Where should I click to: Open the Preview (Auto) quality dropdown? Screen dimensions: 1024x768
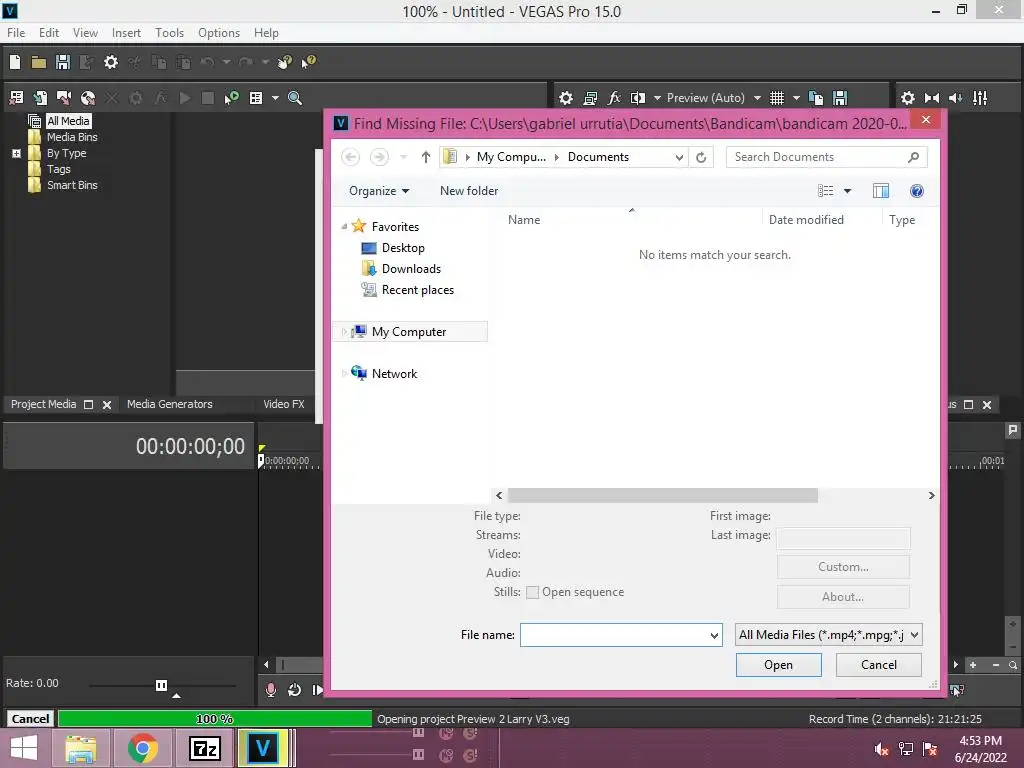pyautogui.click(x=757, y=98)
